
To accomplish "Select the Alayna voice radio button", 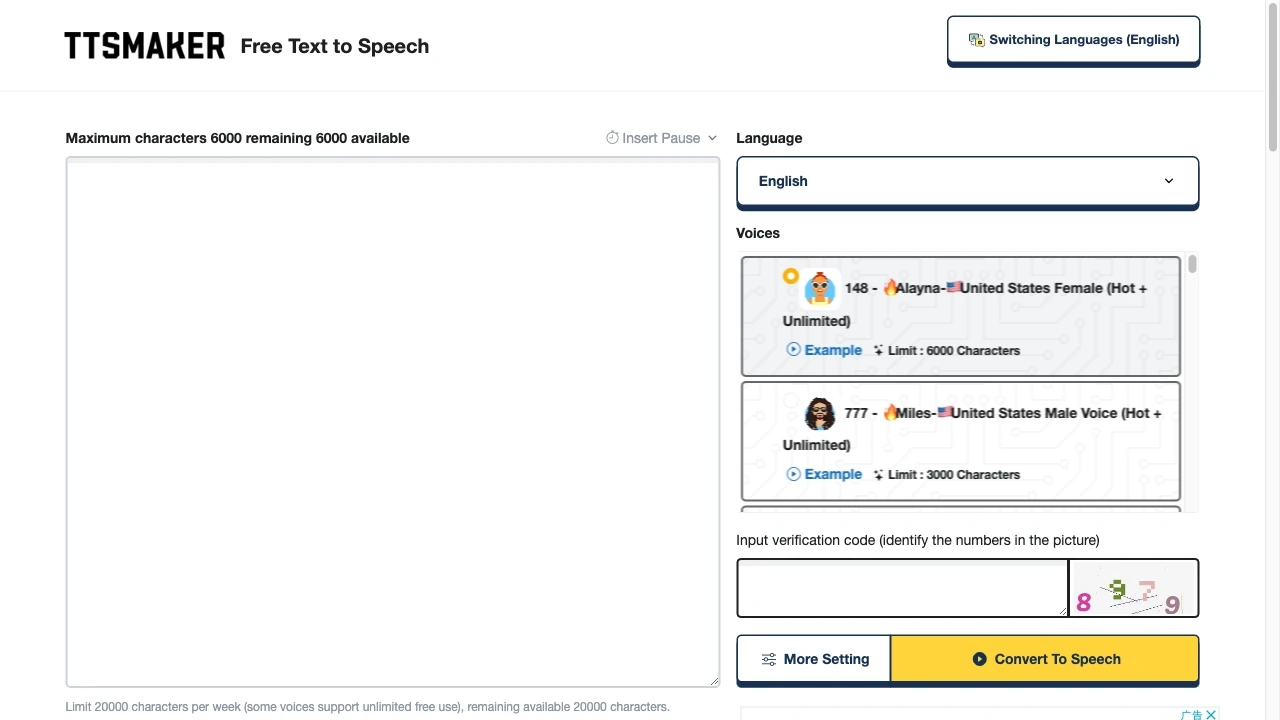I will [x=791, y=276].
